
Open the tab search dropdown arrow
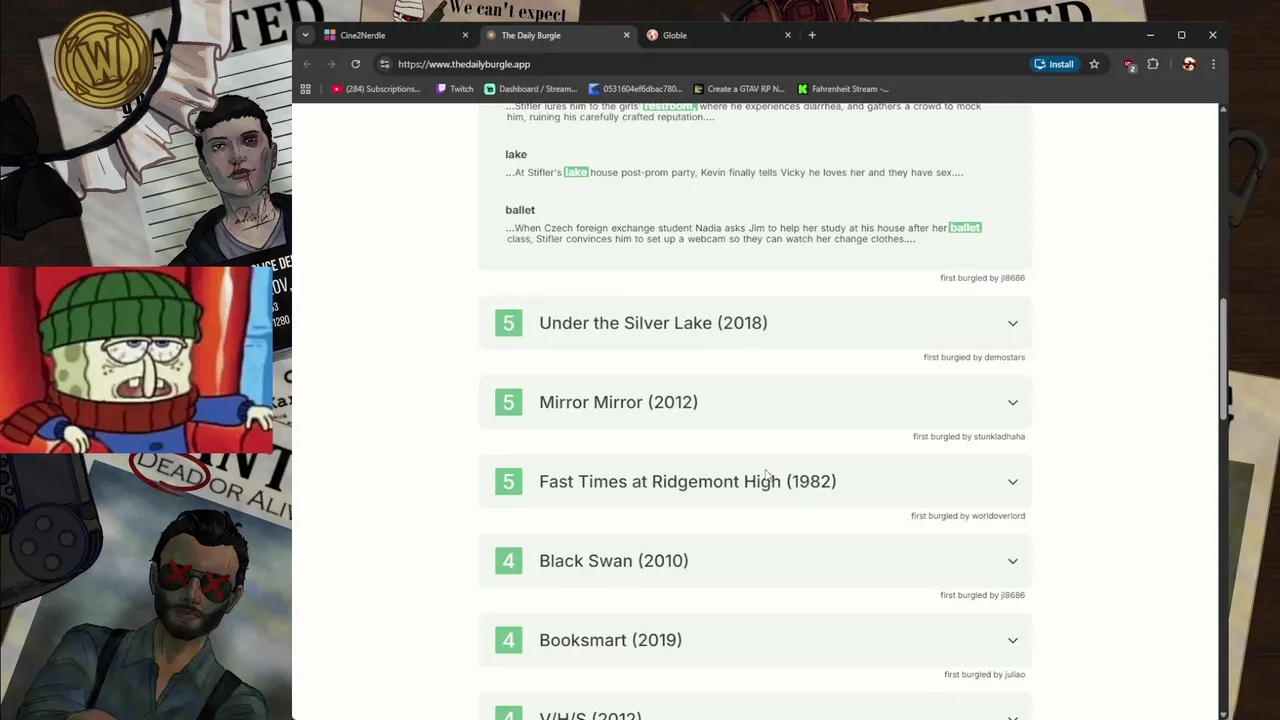point(307,35)
